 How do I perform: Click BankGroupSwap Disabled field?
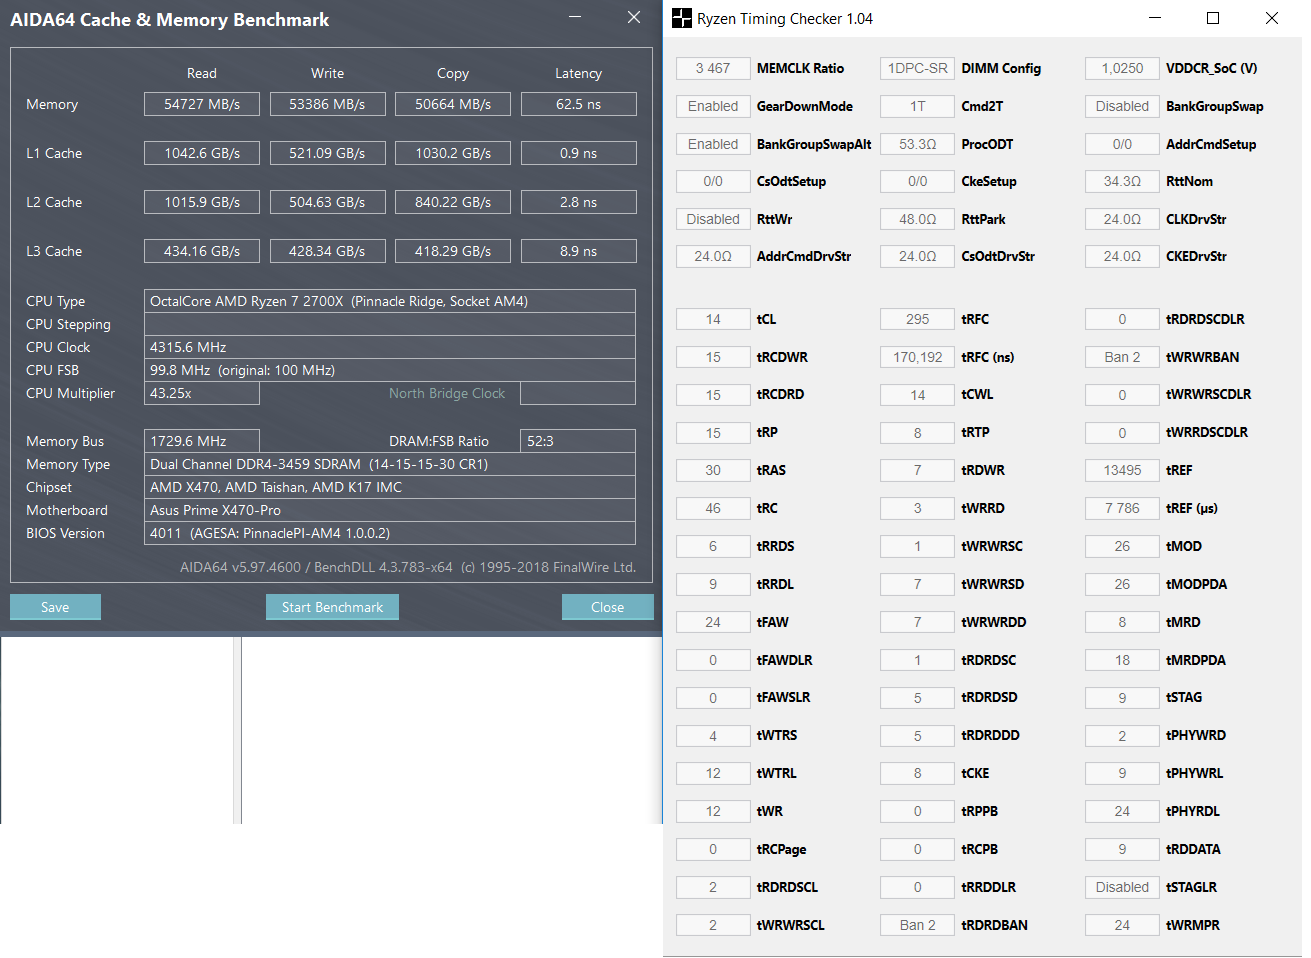click(x=1122, y=106)
